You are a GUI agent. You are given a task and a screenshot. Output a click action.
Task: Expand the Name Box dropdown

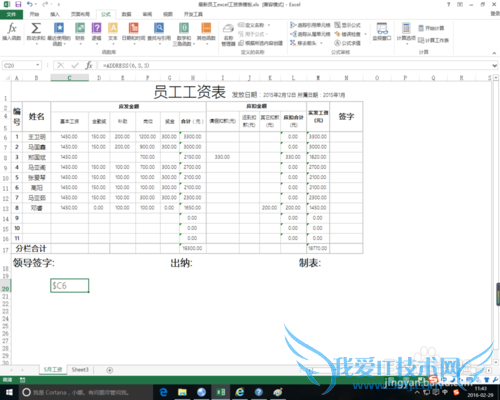tap(38, 65)
